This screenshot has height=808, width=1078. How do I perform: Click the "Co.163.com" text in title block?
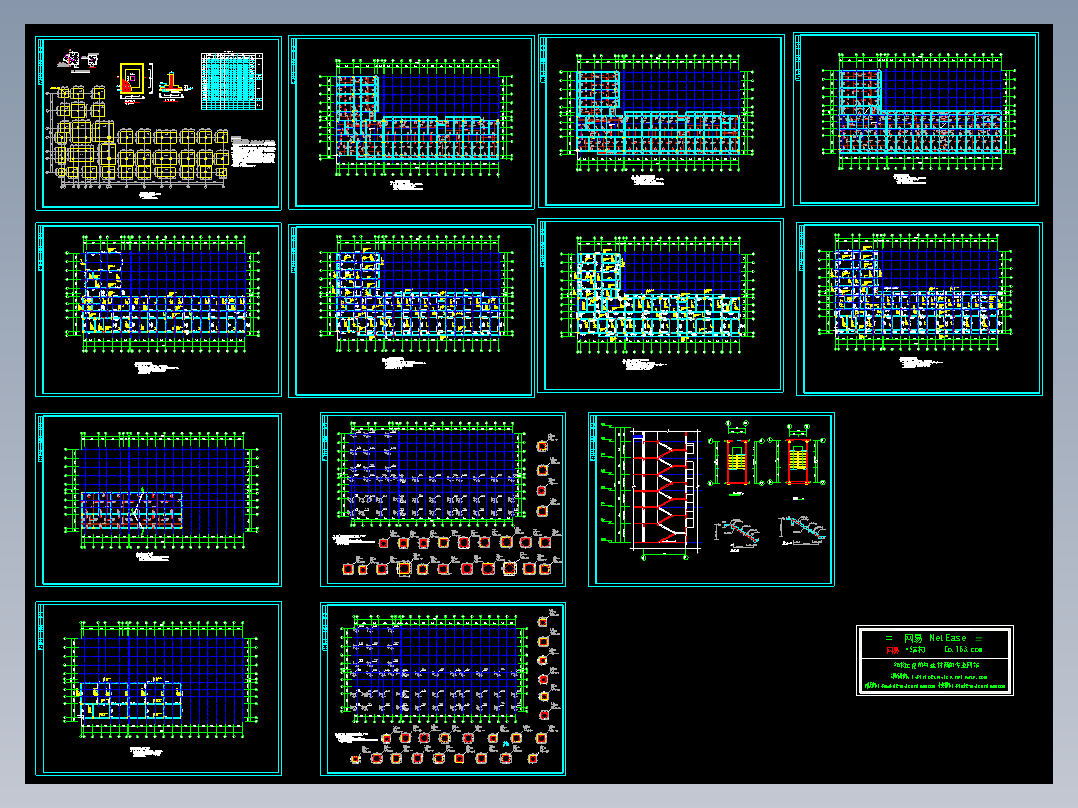point(963,649)
